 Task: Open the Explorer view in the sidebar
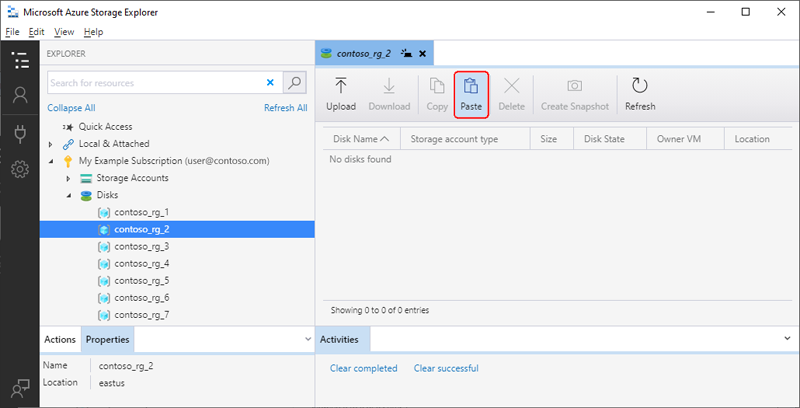coord(20,60)
